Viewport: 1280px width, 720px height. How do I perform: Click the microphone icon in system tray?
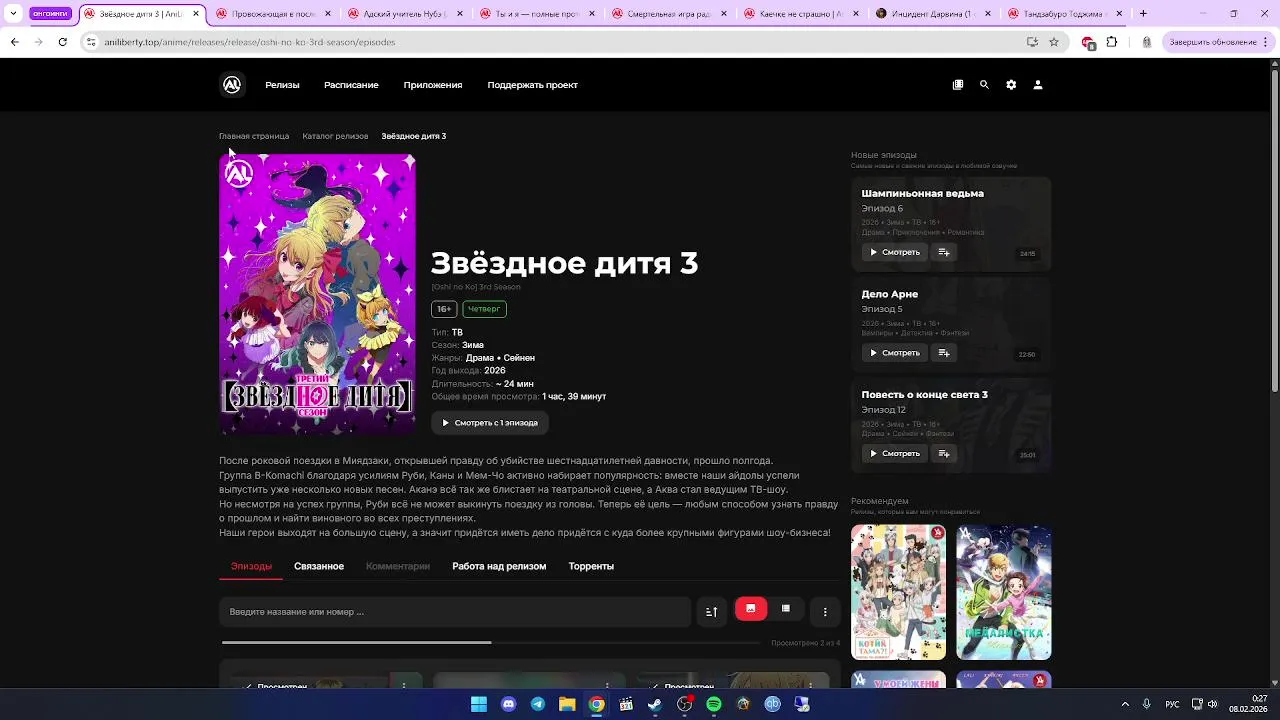click(x=1147, y=704)
